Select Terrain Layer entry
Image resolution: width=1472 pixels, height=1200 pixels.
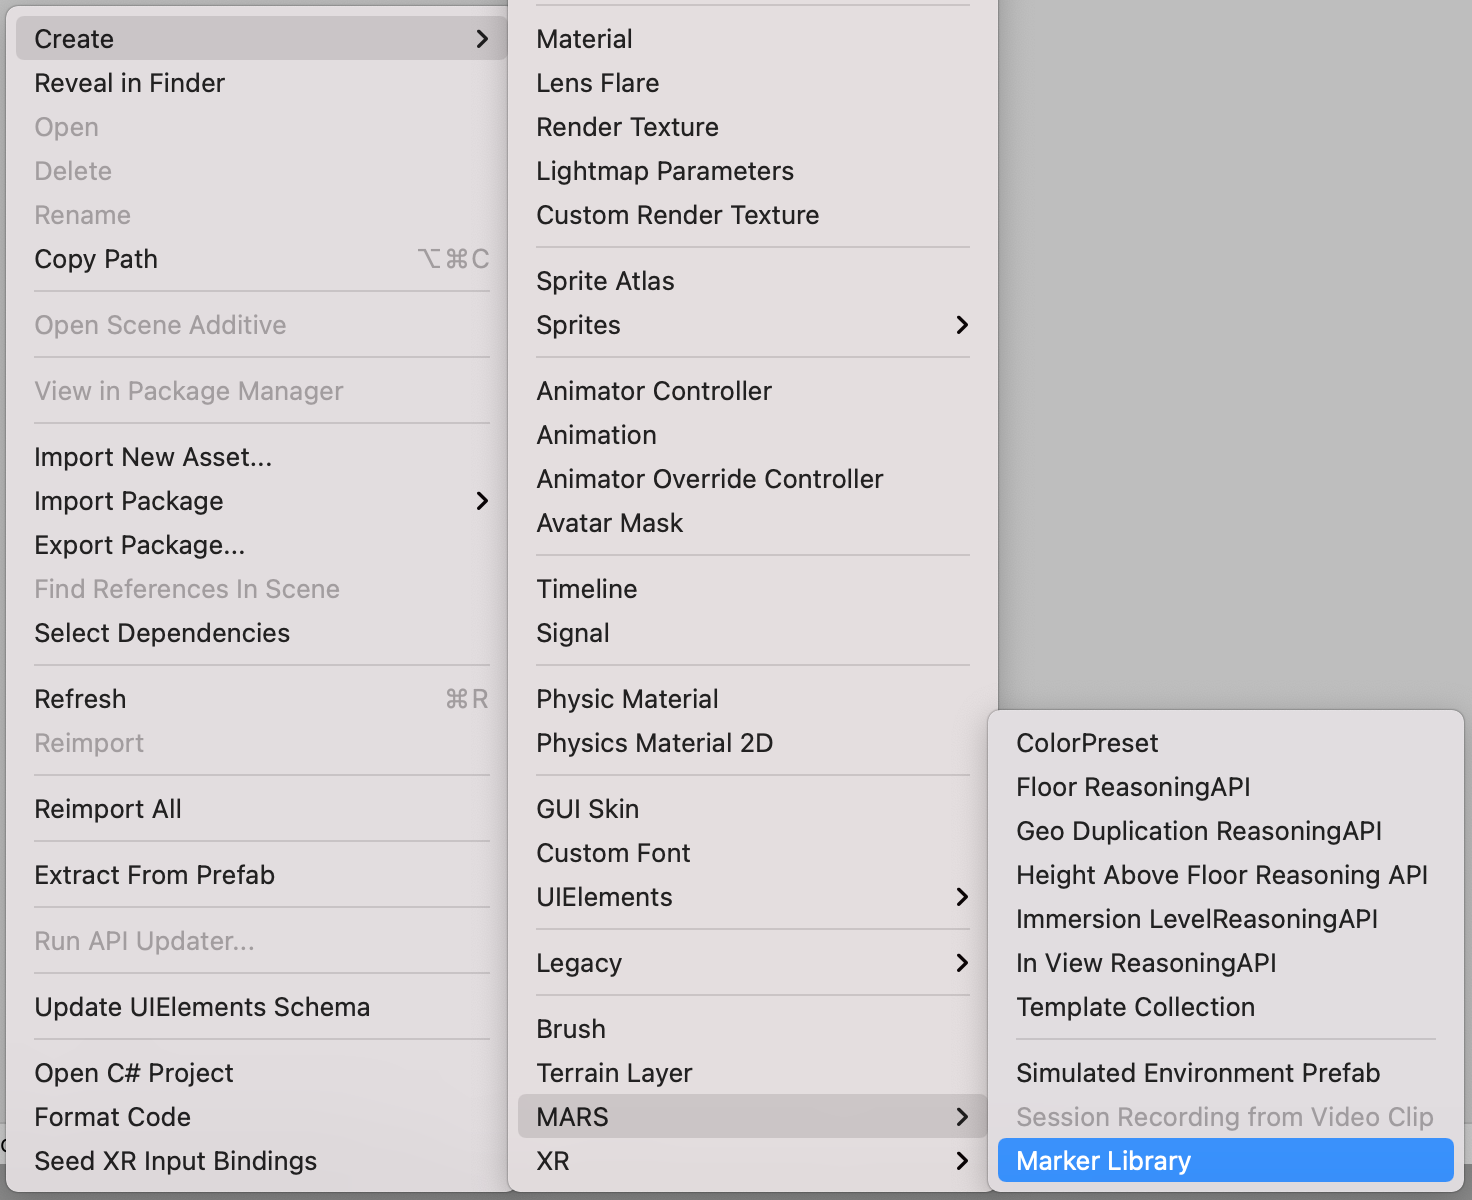(614, 1073)
